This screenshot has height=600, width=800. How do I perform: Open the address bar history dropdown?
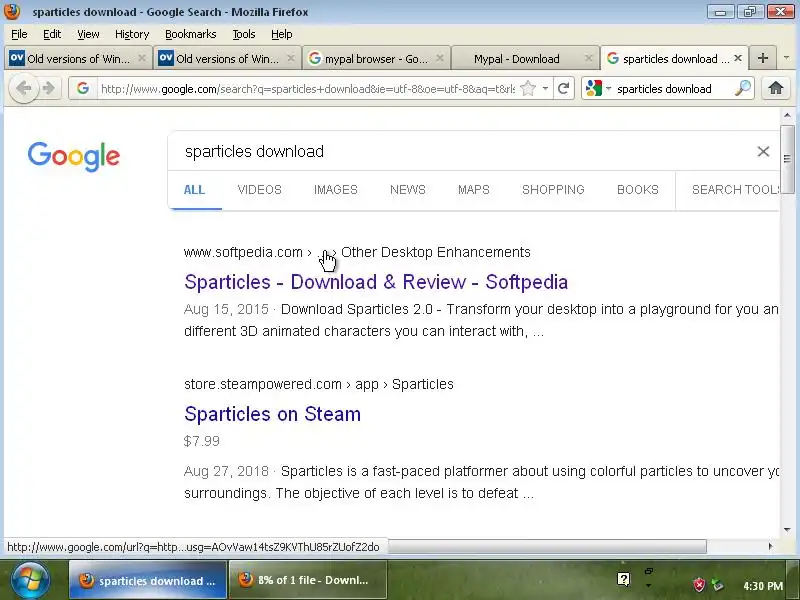pos(545,89)
